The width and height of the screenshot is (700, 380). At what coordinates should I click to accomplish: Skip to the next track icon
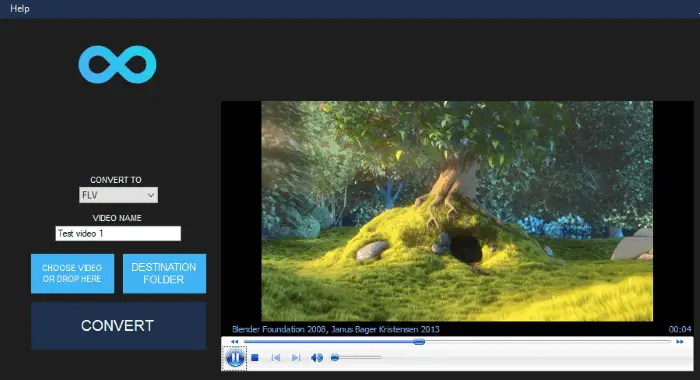point(296,358)
